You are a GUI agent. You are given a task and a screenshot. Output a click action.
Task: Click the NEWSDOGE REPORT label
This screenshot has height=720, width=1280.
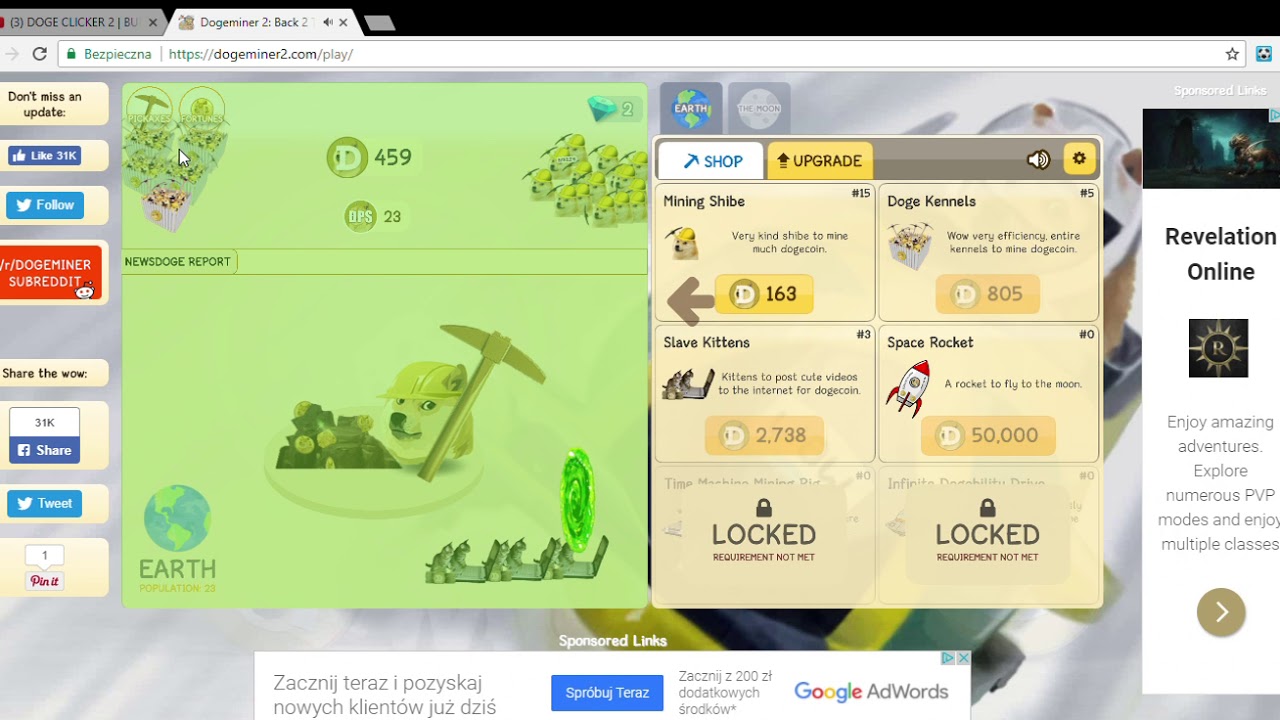(x=177, y=262)
